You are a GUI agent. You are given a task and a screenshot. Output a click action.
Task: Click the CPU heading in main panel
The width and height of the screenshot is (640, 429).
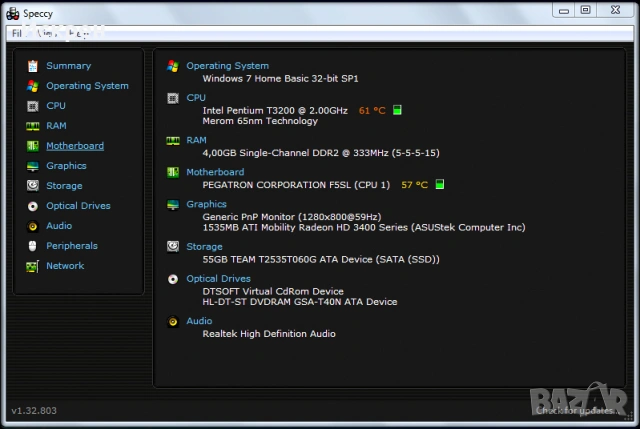click(x=196, y=98)
